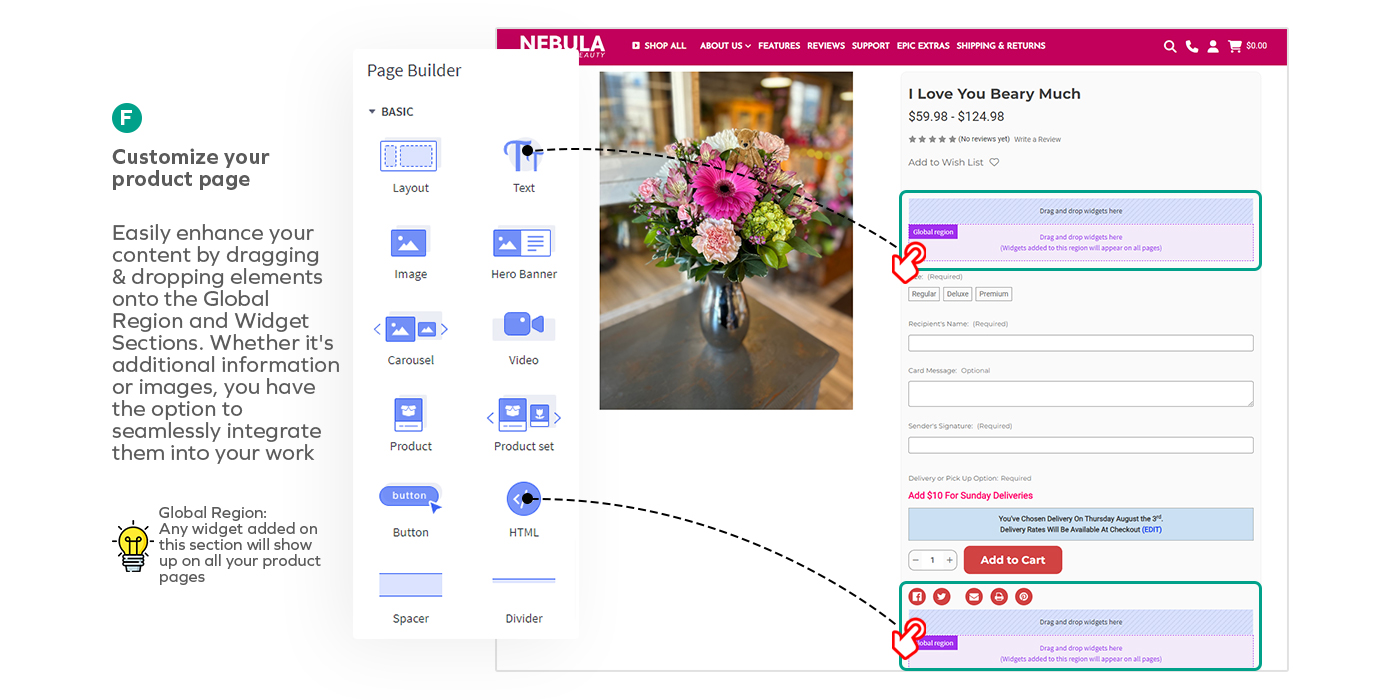The height and width of the screenshot is (700, 1400).
Task: Open the search icon in the header
Action: 1170,46
